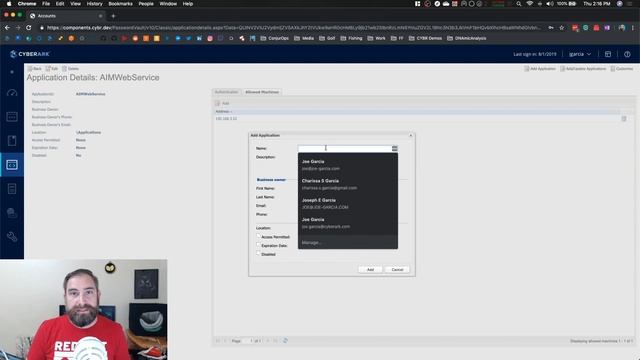The width and height of the screenshot is (640, 360).
Task: Choose Joe Garcia joe-garcia.com autofill suggestion
Action: (x=348, y=165)
